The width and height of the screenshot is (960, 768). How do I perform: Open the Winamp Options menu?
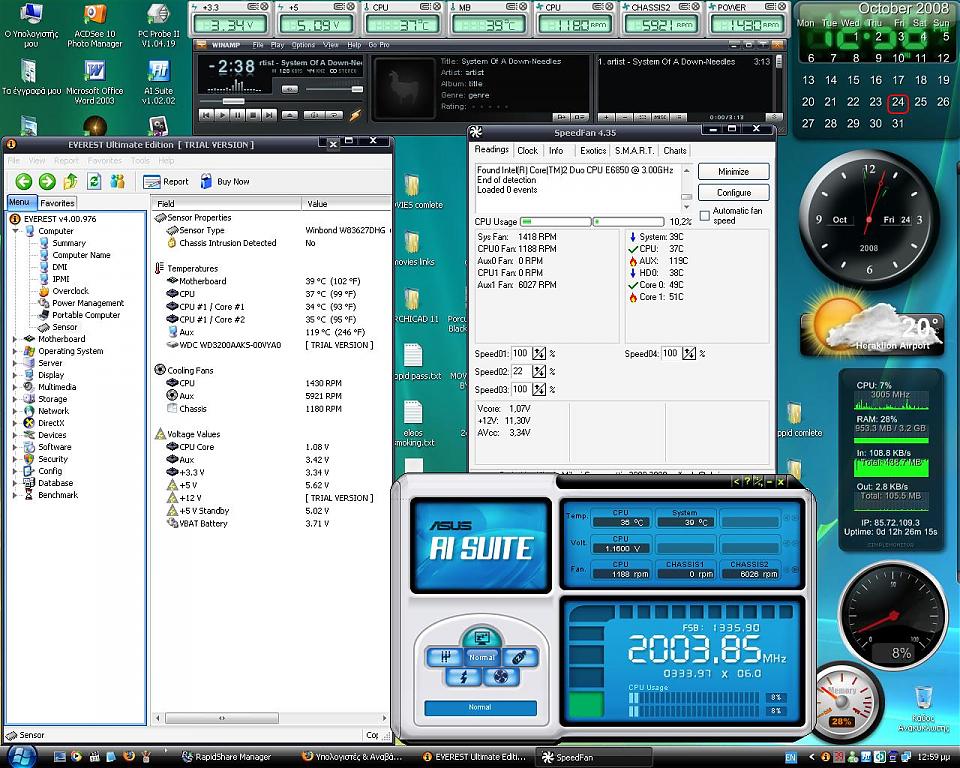click(303, 45)
